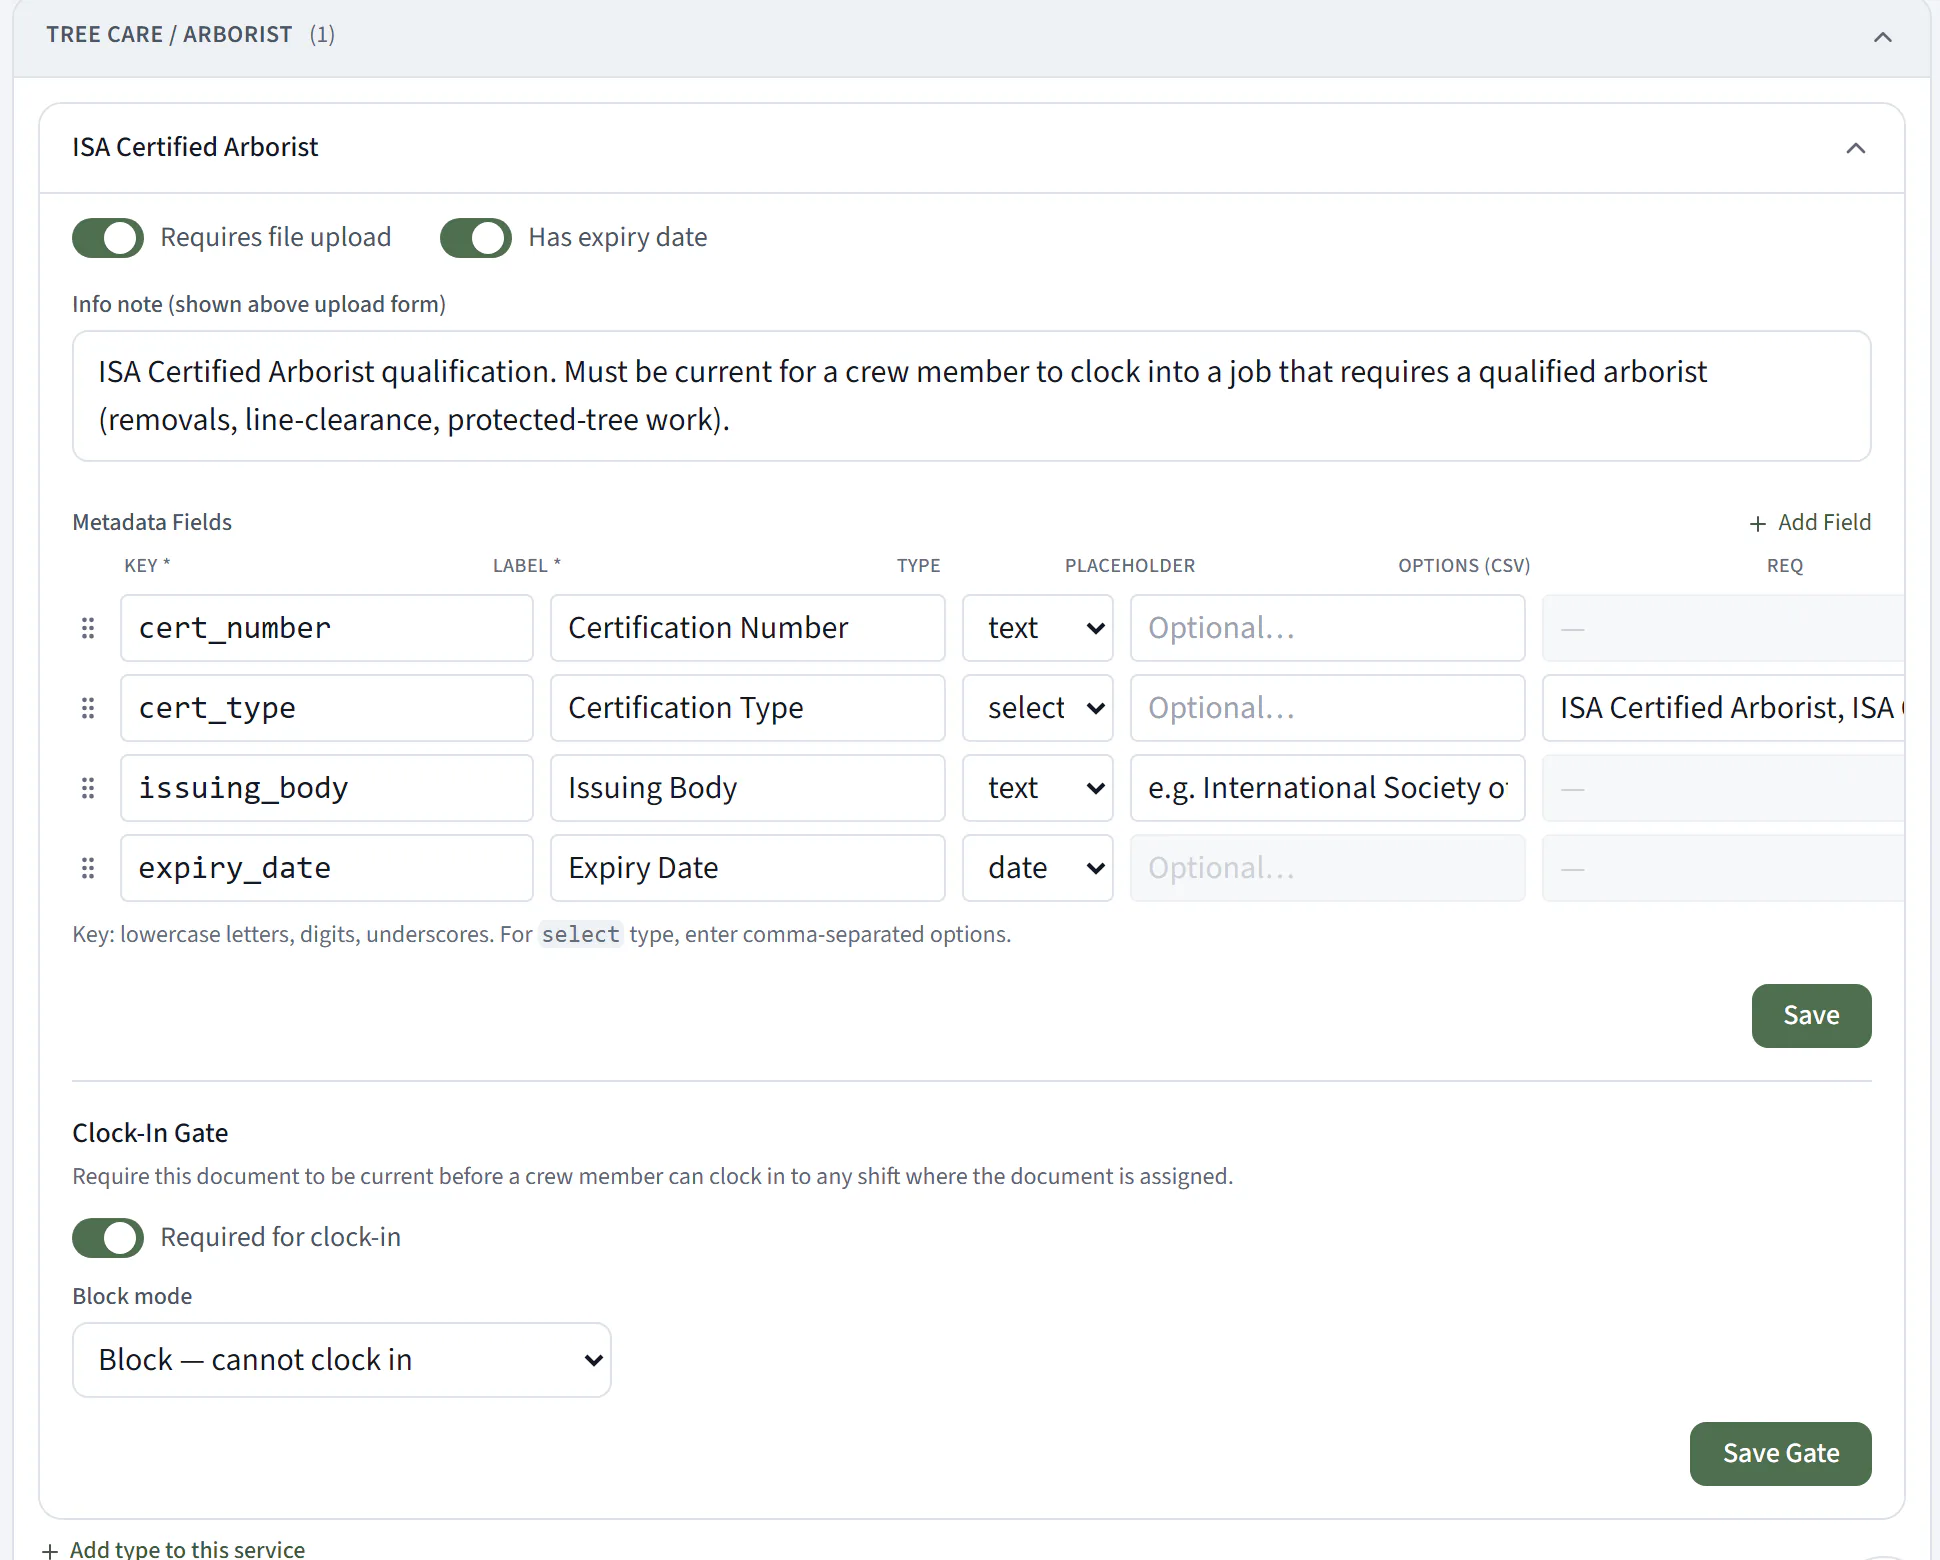Click the Metadata Fields label
Screen dimensions: 1940x1560
[152, 522]
